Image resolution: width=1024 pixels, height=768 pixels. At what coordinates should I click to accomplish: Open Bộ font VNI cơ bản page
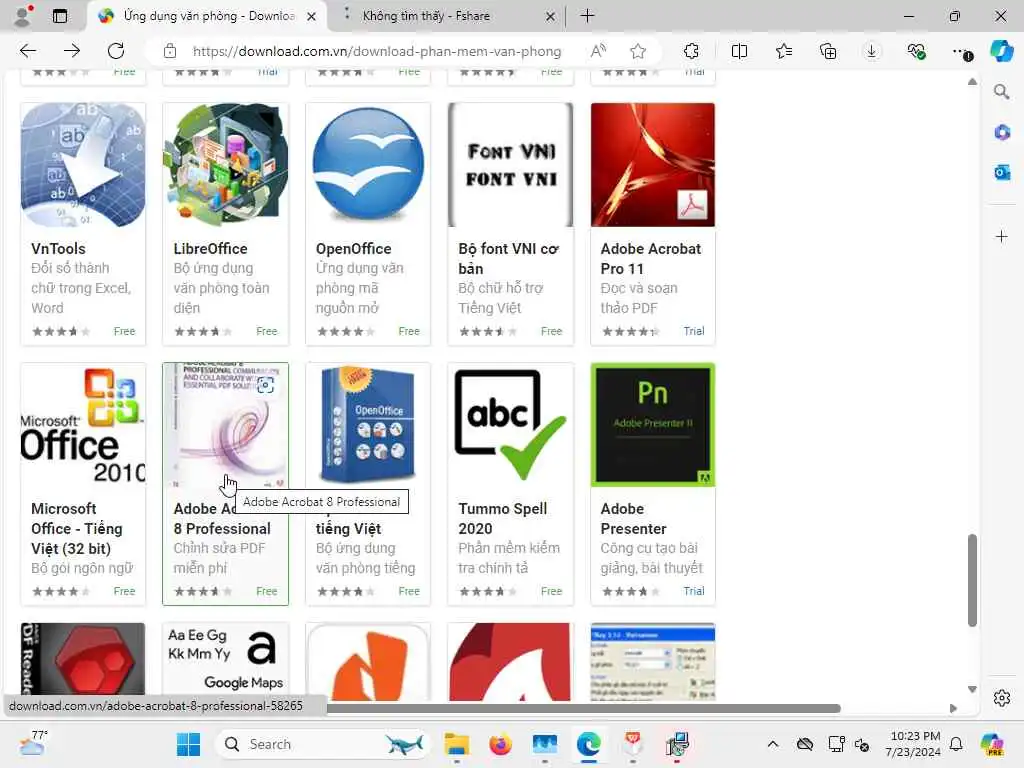point(509,259)
